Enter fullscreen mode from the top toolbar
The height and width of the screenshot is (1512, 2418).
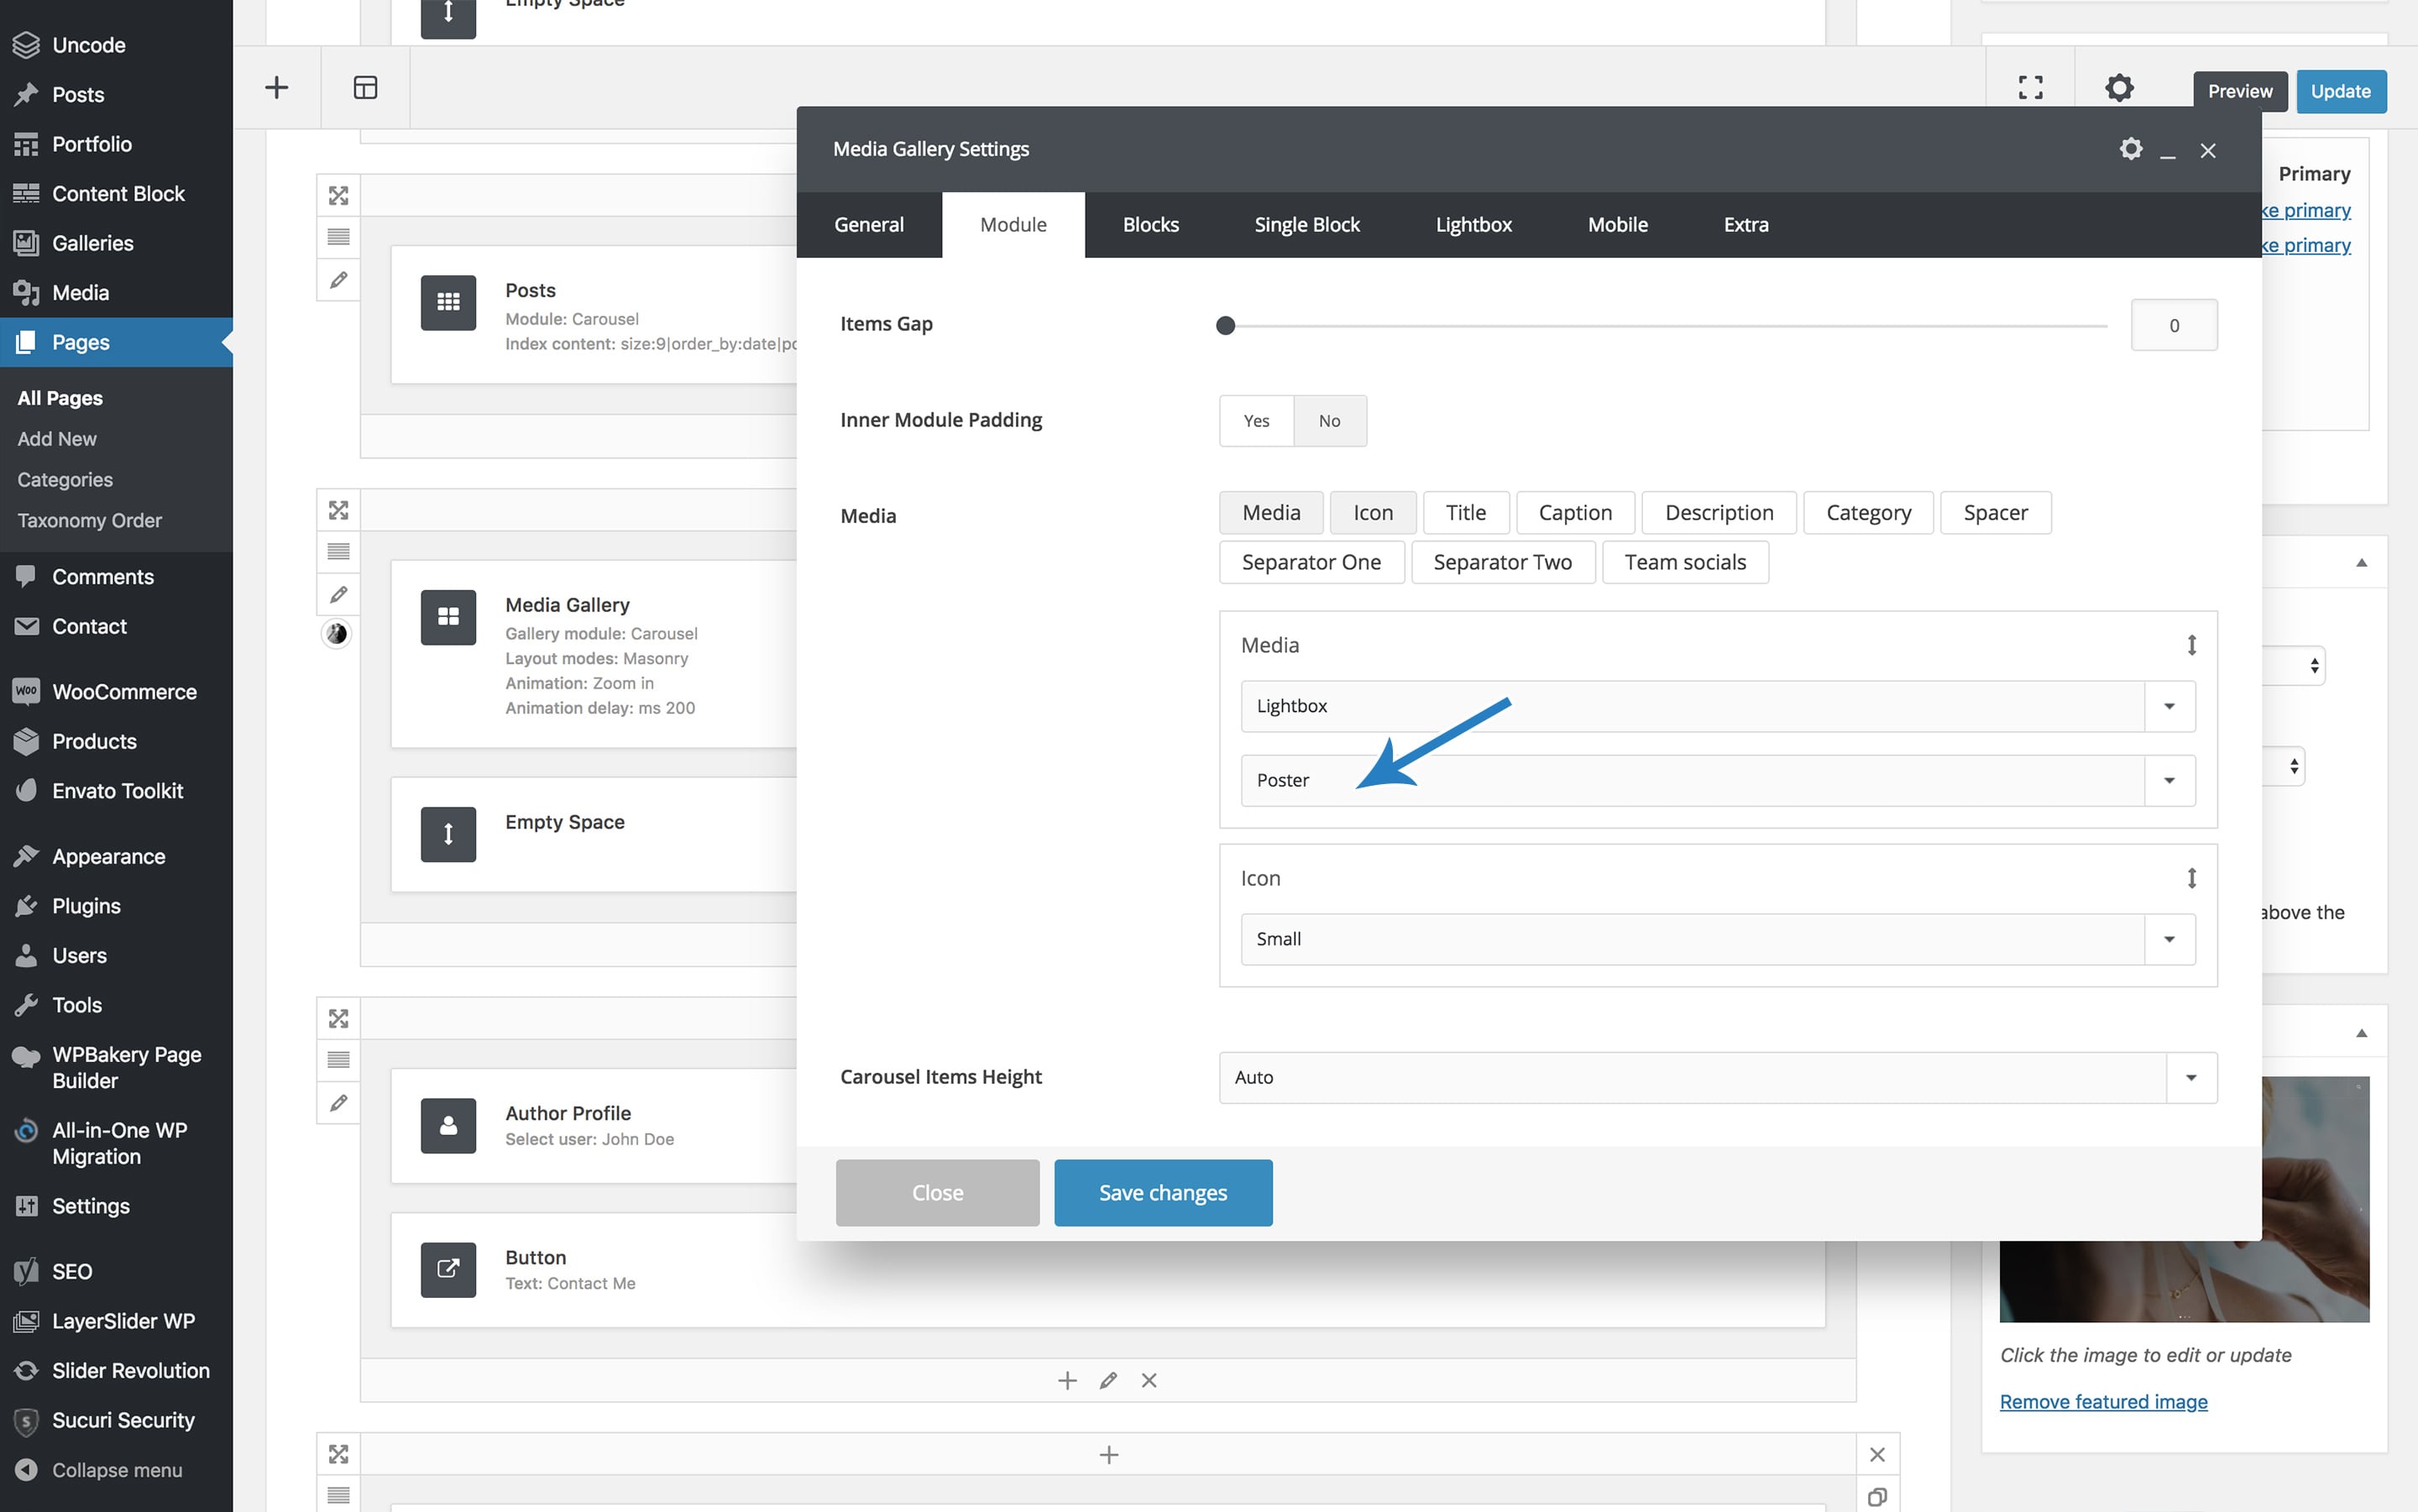pyautogui.click(x=2030, y=88)
